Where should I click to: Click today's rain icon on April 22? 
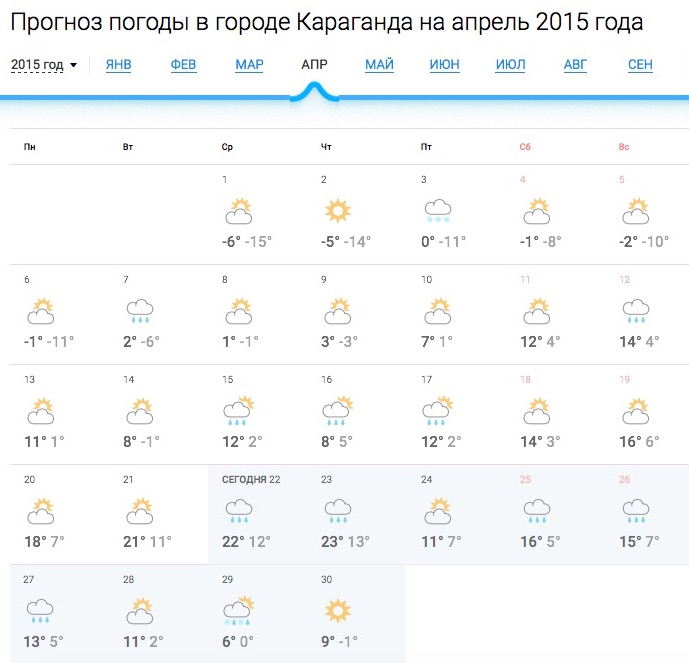click(239, 511)
